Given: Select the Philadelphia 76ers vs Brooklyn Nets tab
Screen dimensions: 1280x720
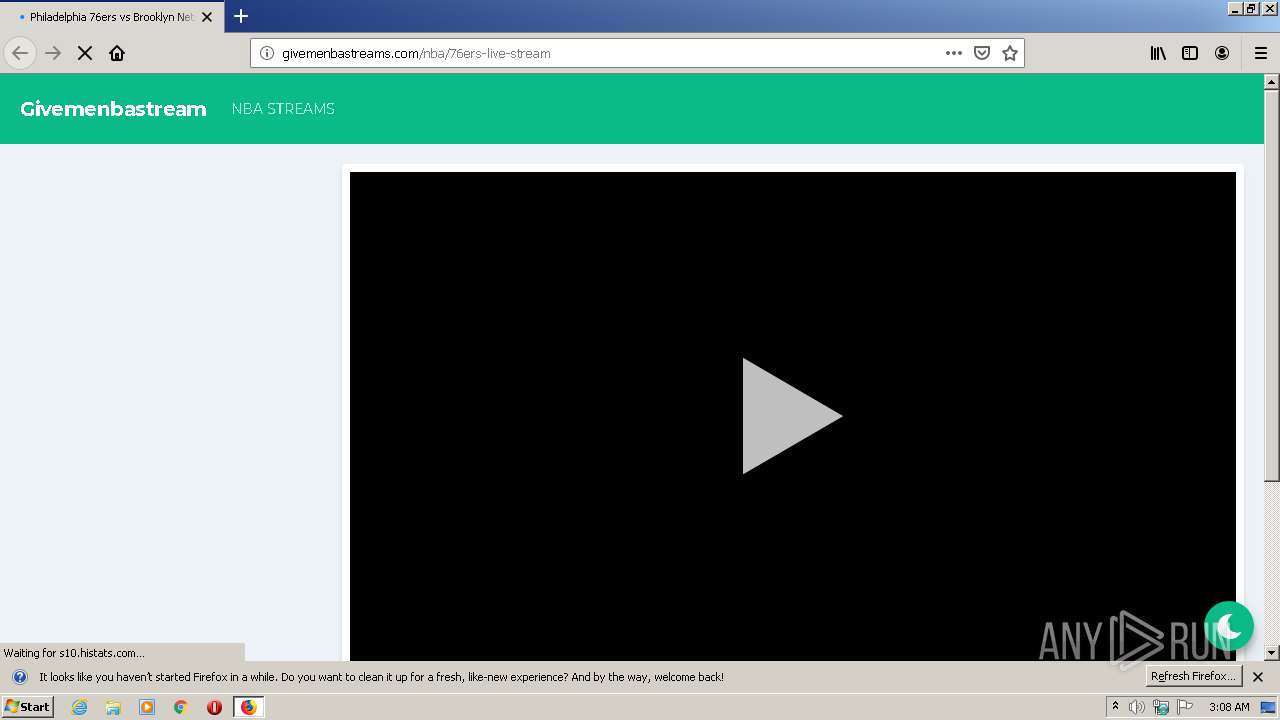Looking at the screenshot, I should pos(112,17).
